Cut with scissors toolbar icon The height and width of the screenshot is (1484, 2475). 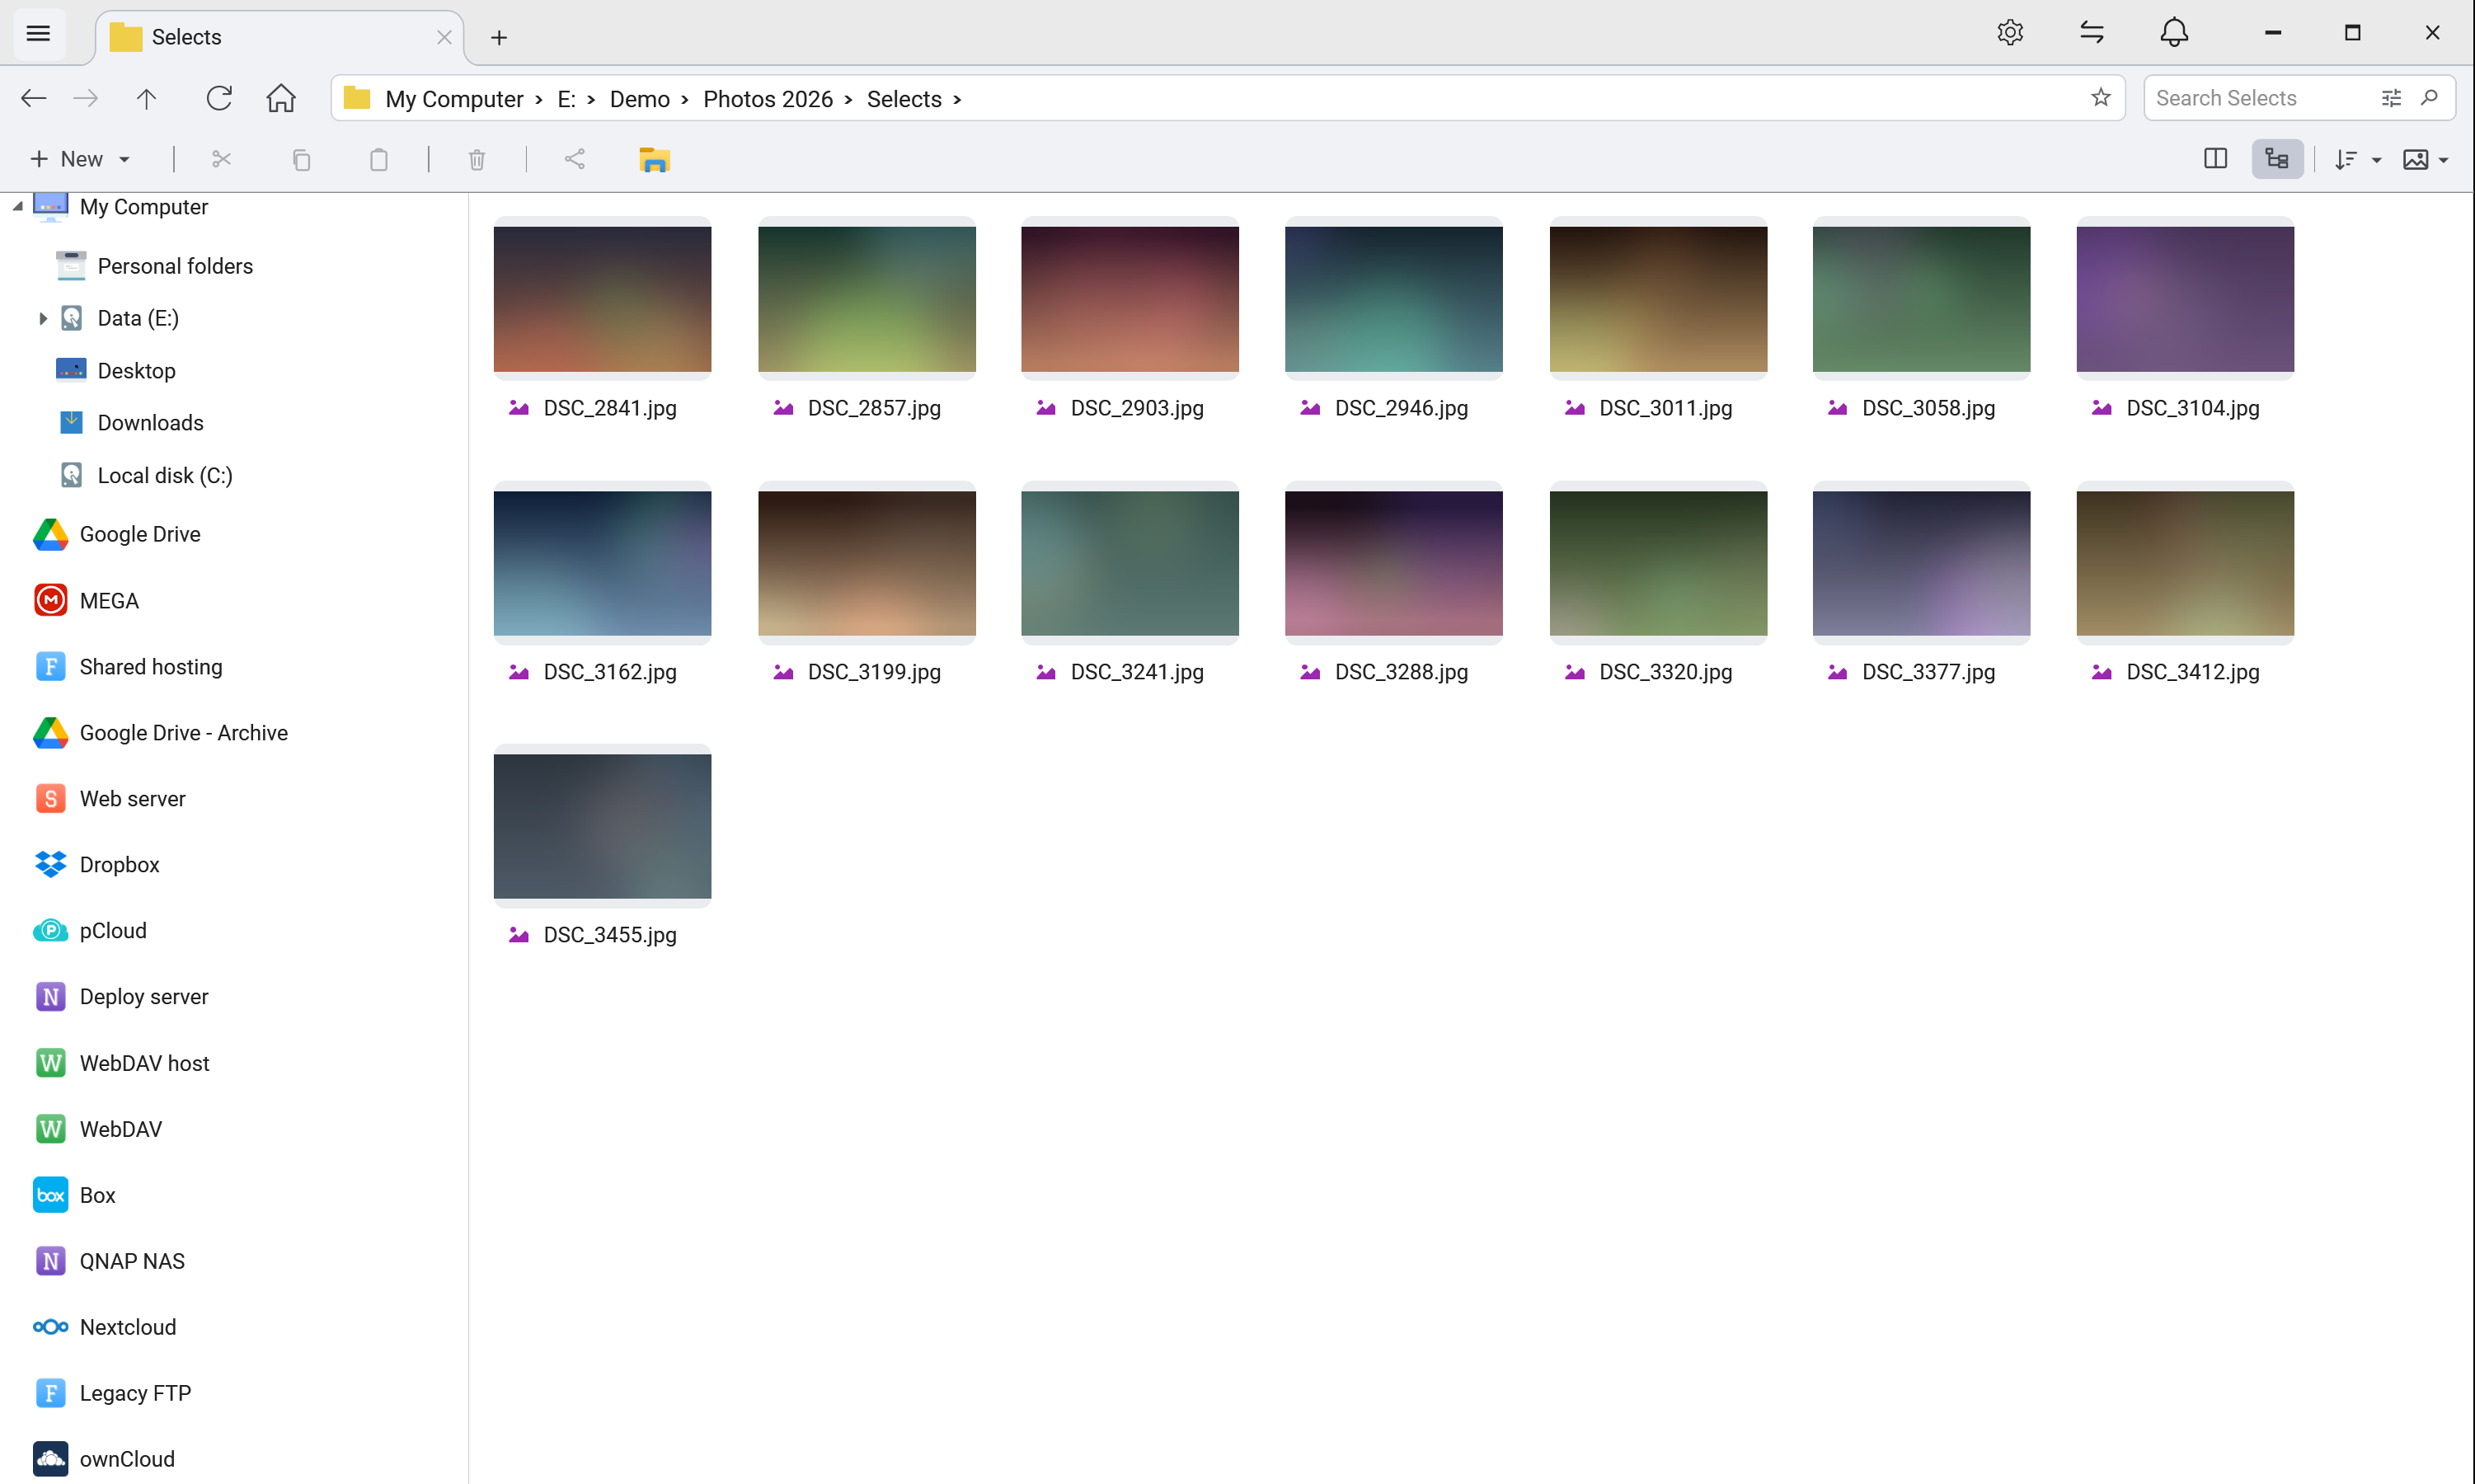pyautogui.click(x=221, y=159)
